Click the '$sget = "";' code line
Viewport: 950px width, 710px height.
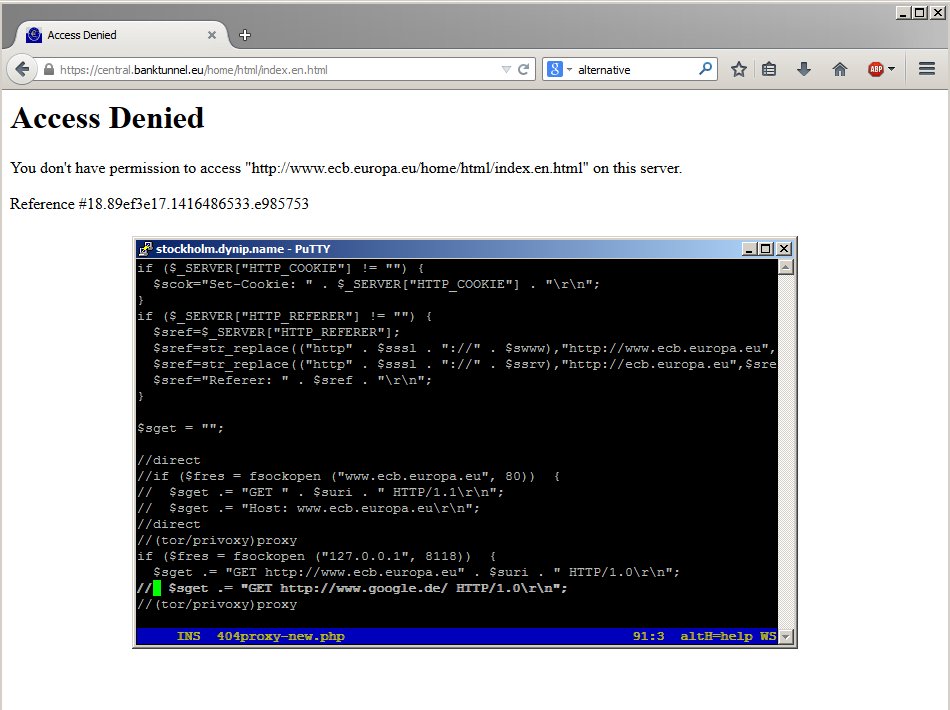point(181,428)
